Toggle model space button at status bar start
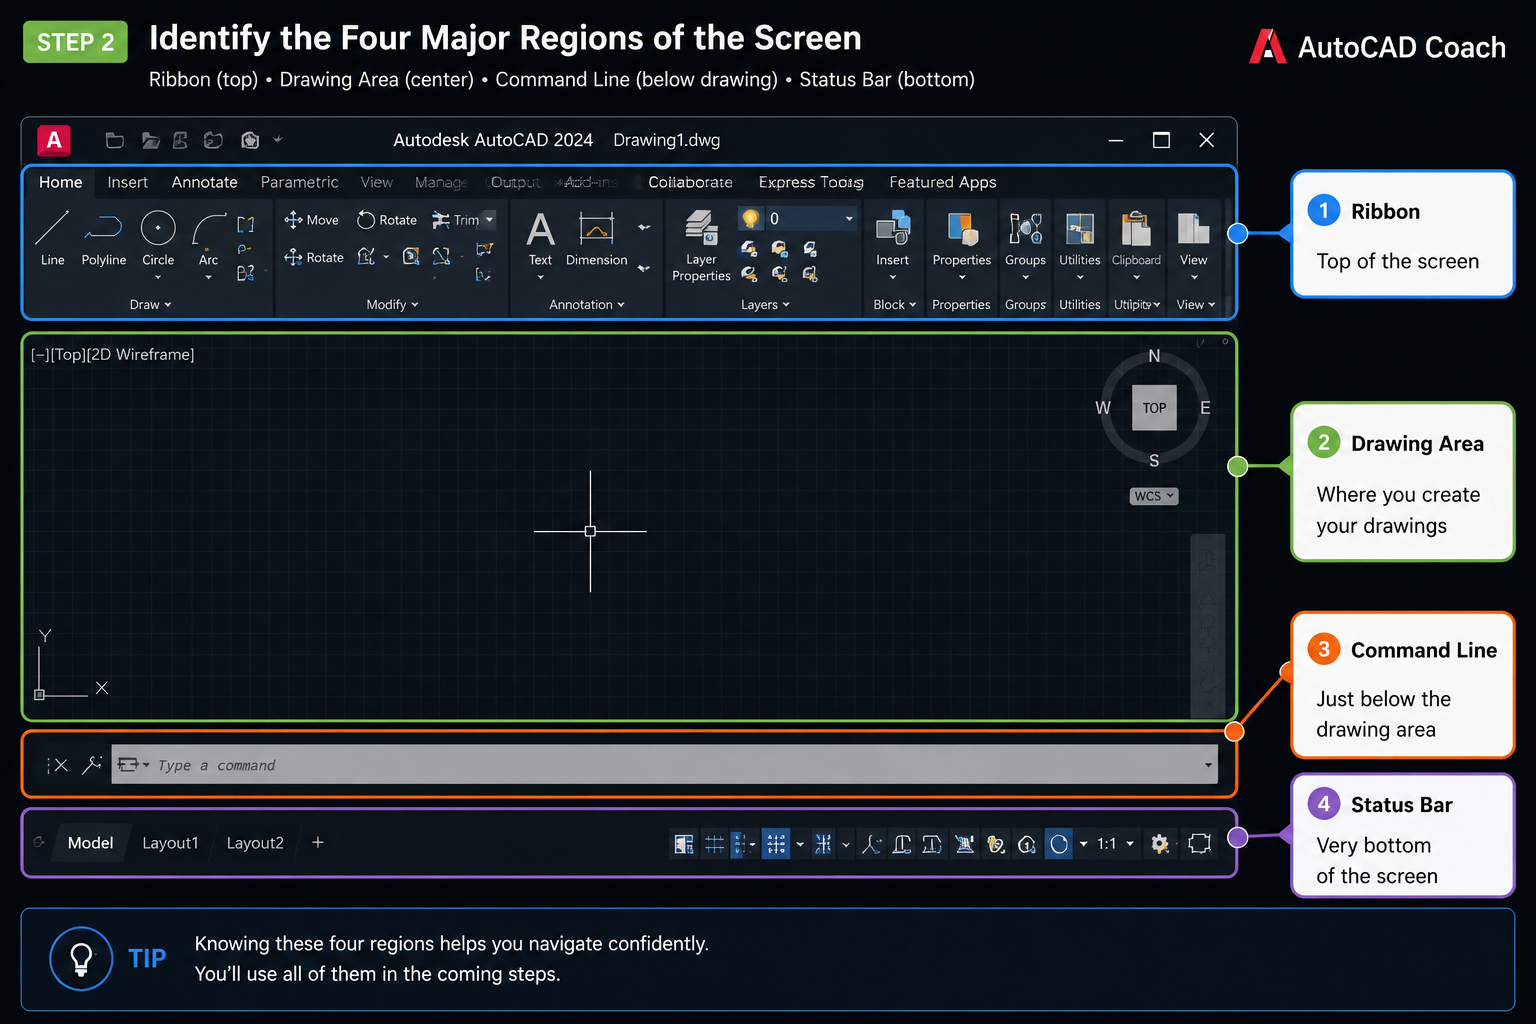This screenshot has width=1536, height=1024. [684, 844]
